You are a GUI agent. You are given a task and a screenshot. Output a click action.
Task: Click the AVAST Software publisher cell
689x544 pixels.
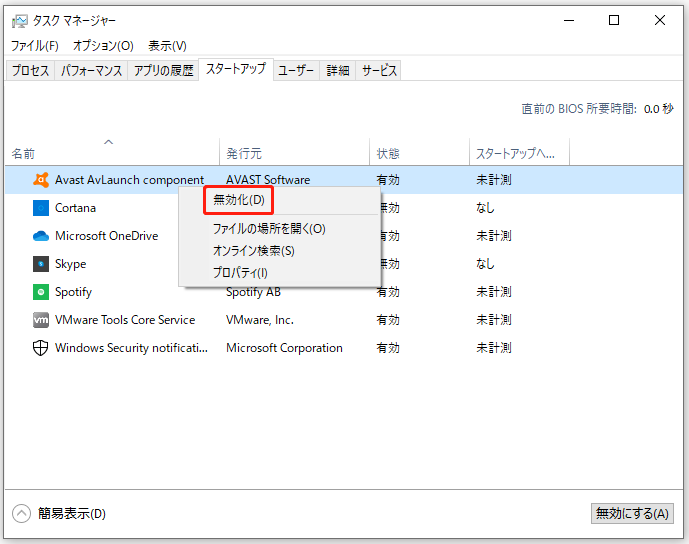(x=268, y=180)
